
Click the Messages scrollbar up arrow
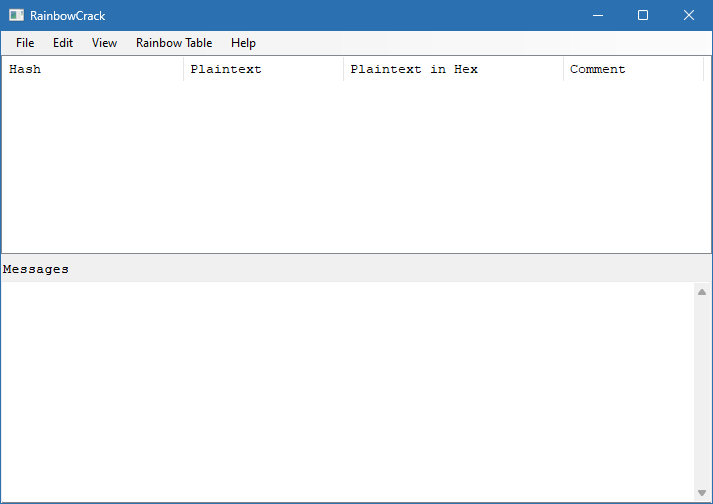coord(702,292)
